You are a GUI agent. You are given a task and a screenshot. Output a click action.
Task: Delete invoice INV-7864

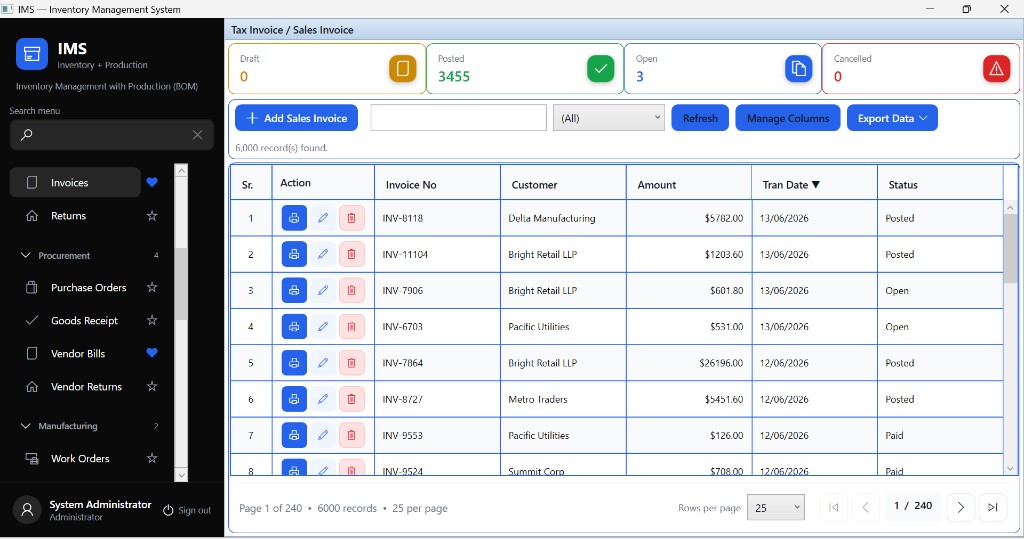(351, 363)
